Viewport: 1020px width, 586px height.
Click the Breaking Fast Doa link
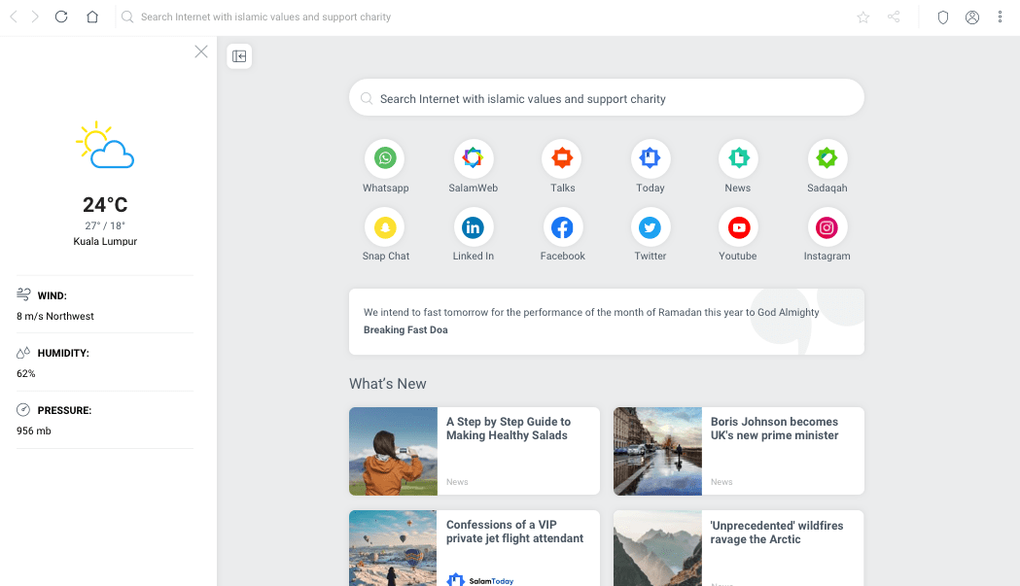[405, 330]
